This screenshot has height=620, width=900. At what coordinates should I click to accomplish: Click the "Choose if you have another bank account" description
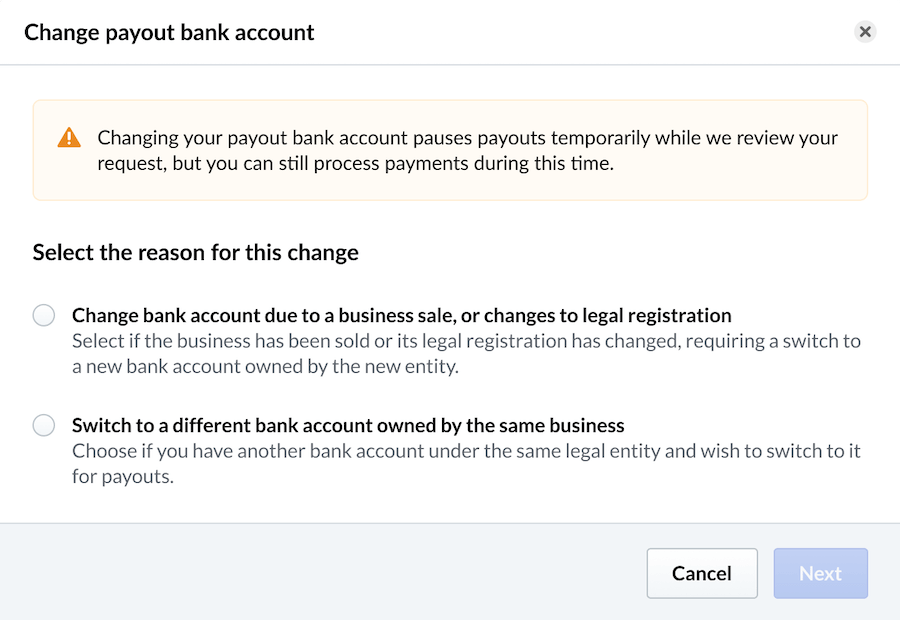pos(466,451)
